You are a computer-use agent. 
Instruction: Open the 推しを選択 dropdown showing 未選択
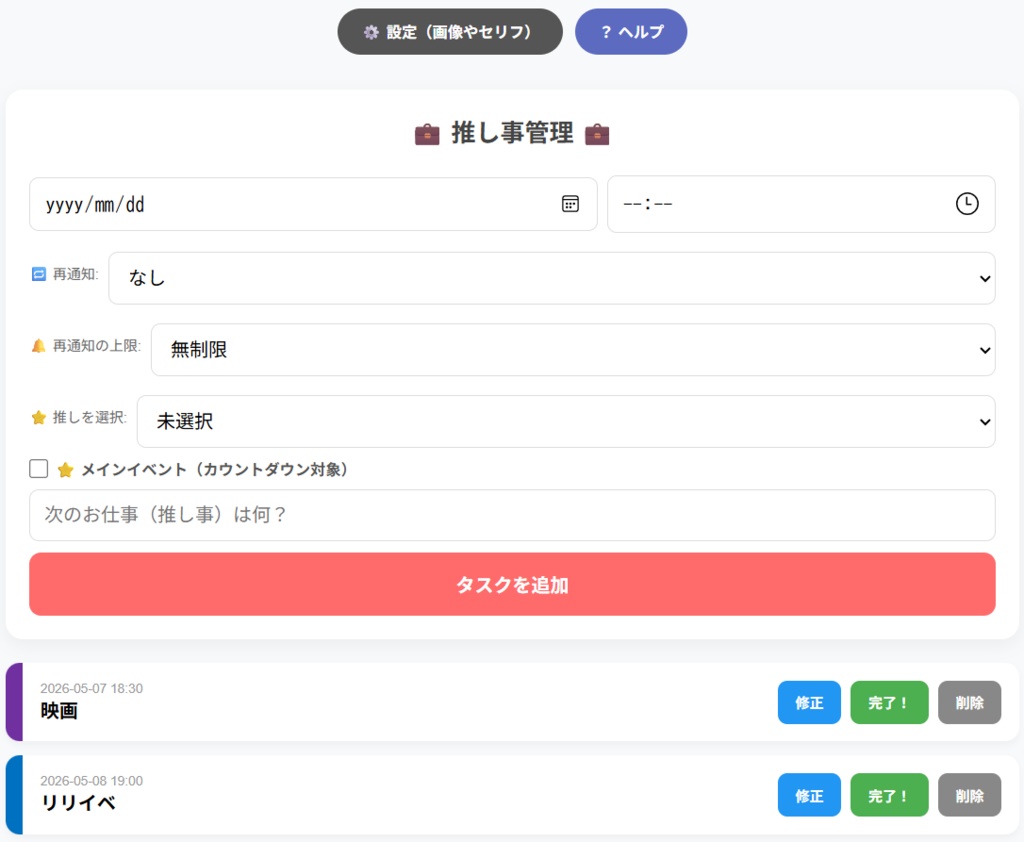[566, 421]
